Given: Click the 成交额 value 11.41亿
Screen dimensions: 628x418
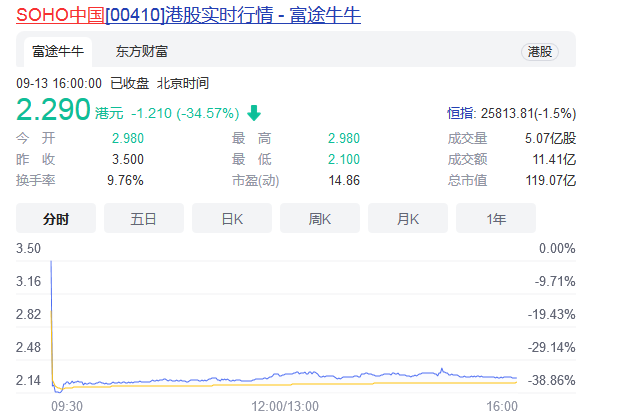Looking at the screenshot, I should (554, 159).
